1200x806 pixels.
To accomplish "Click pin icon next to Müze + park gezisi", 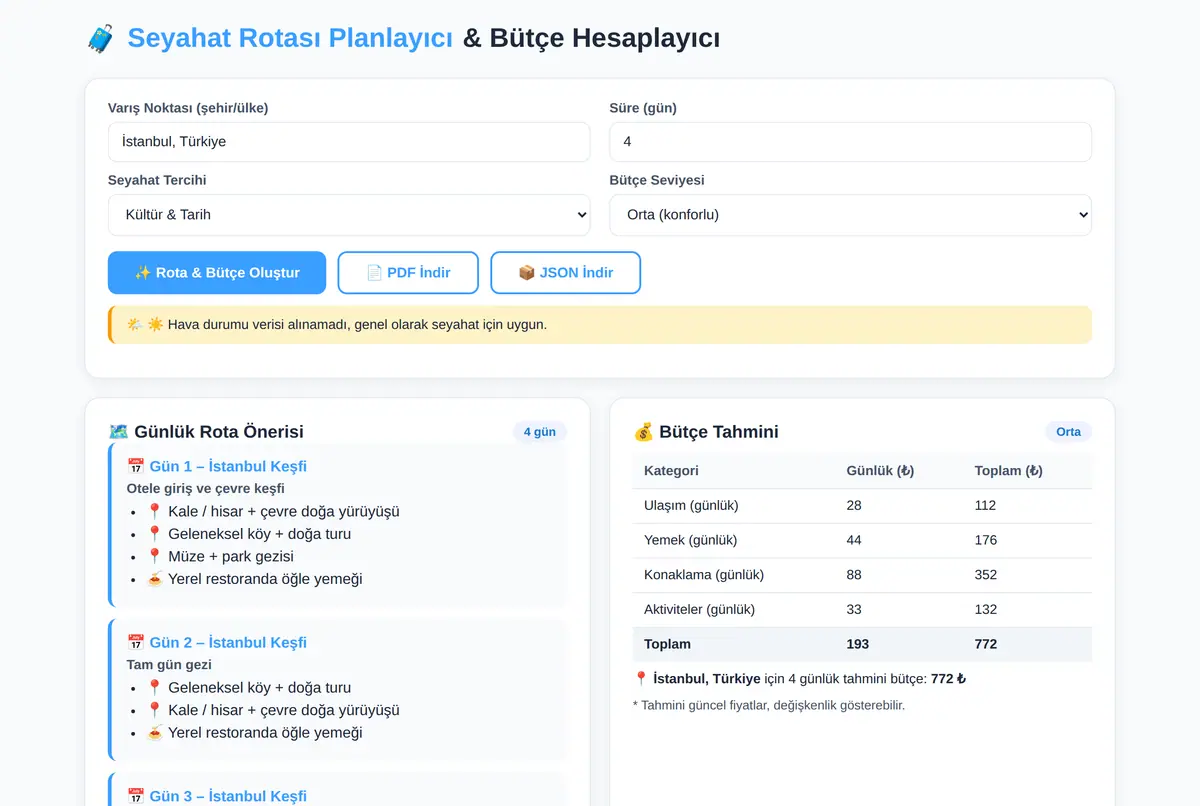I will pyautogui.click(x=154, y=556).
